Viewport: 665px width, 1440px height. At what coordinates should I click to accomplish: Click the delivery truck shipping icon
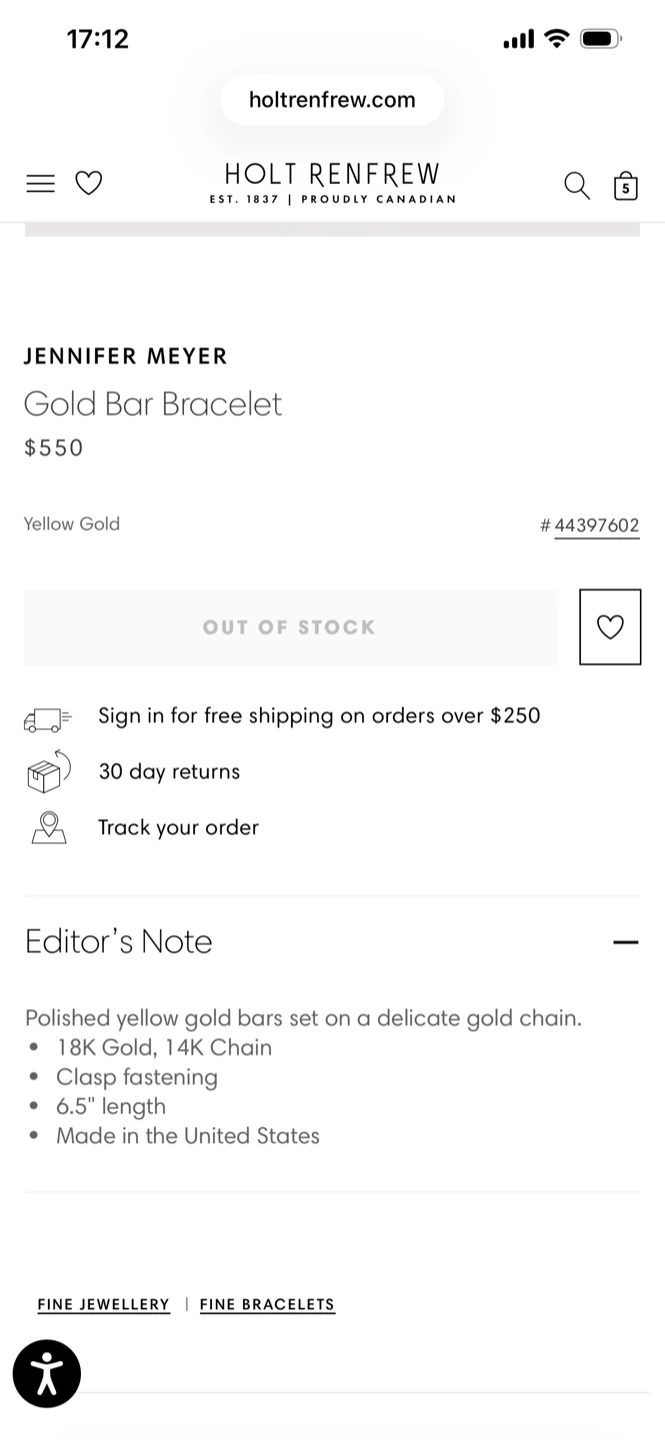click(47, 718)
